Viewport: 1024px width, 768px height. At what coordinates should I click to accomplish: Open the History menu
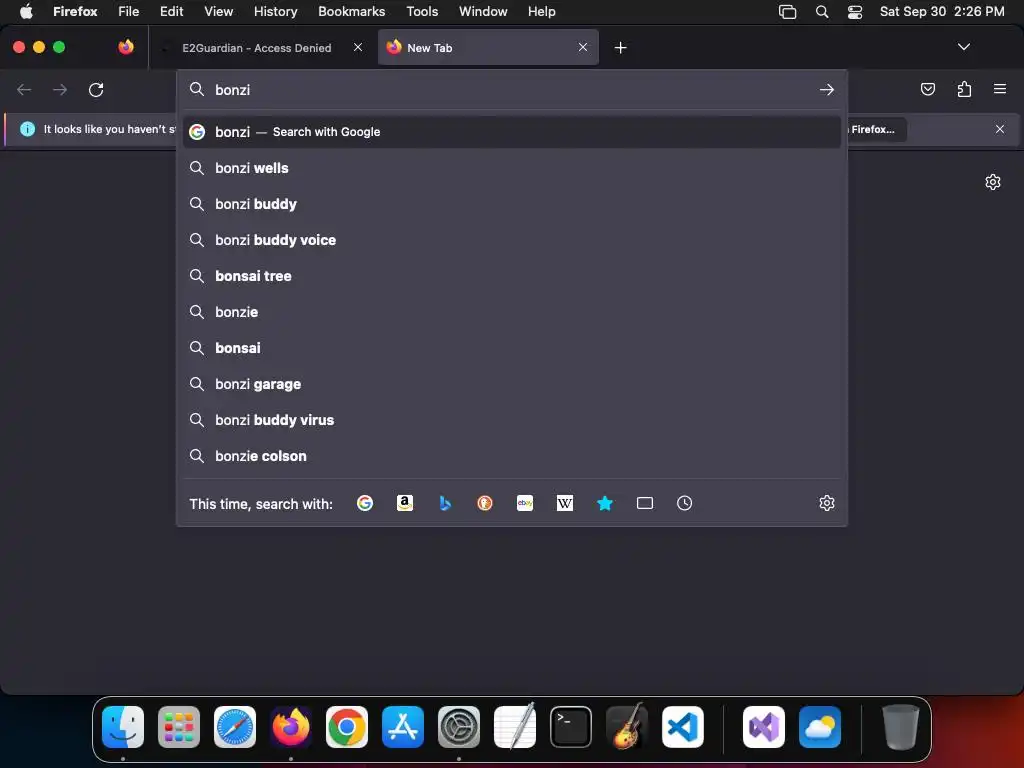click(x=276, y=11)
